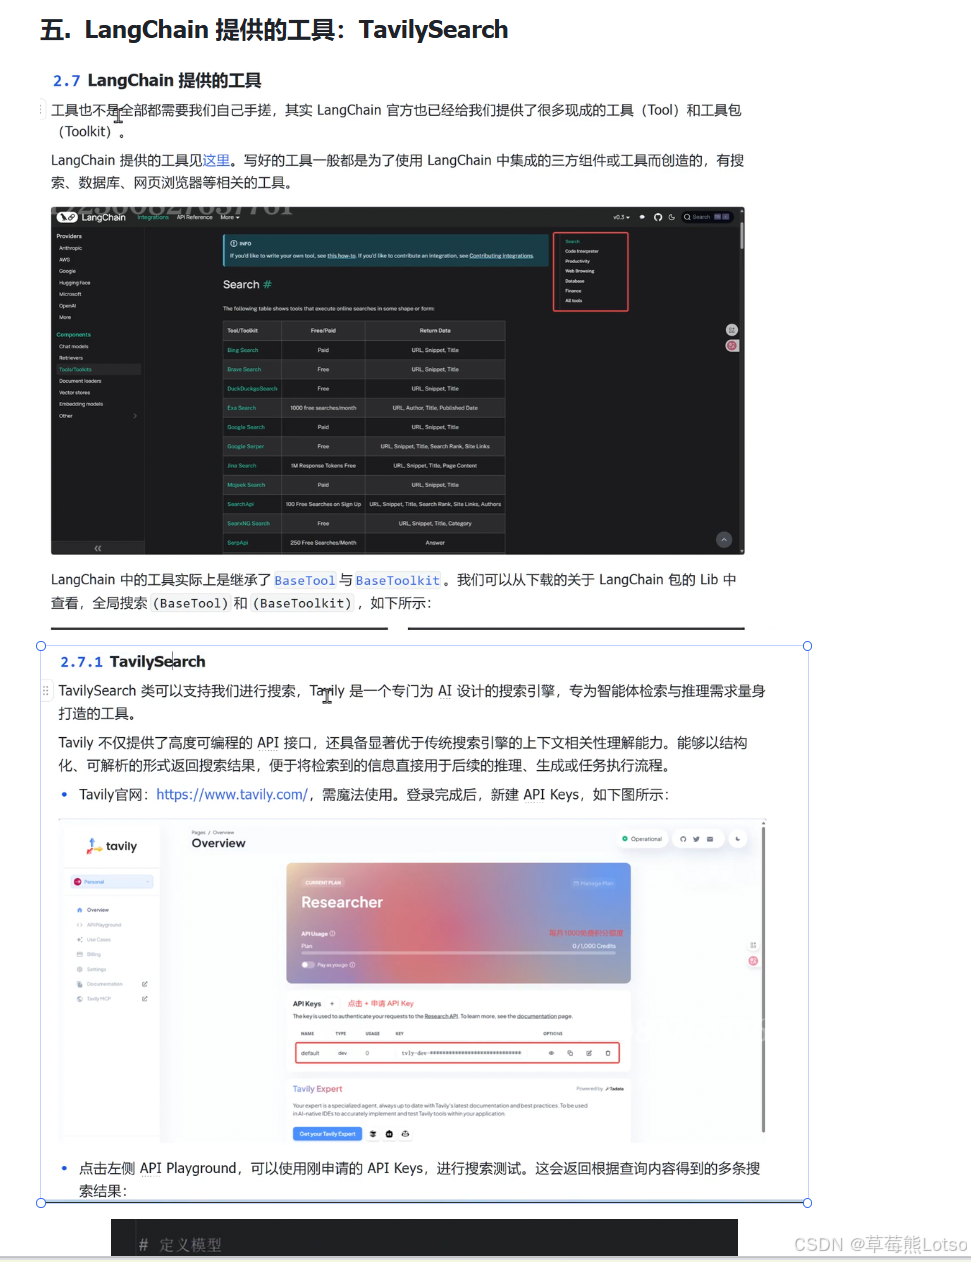Click the inline code BaseToolkit

pyautogui.click(x=398, y=580)
